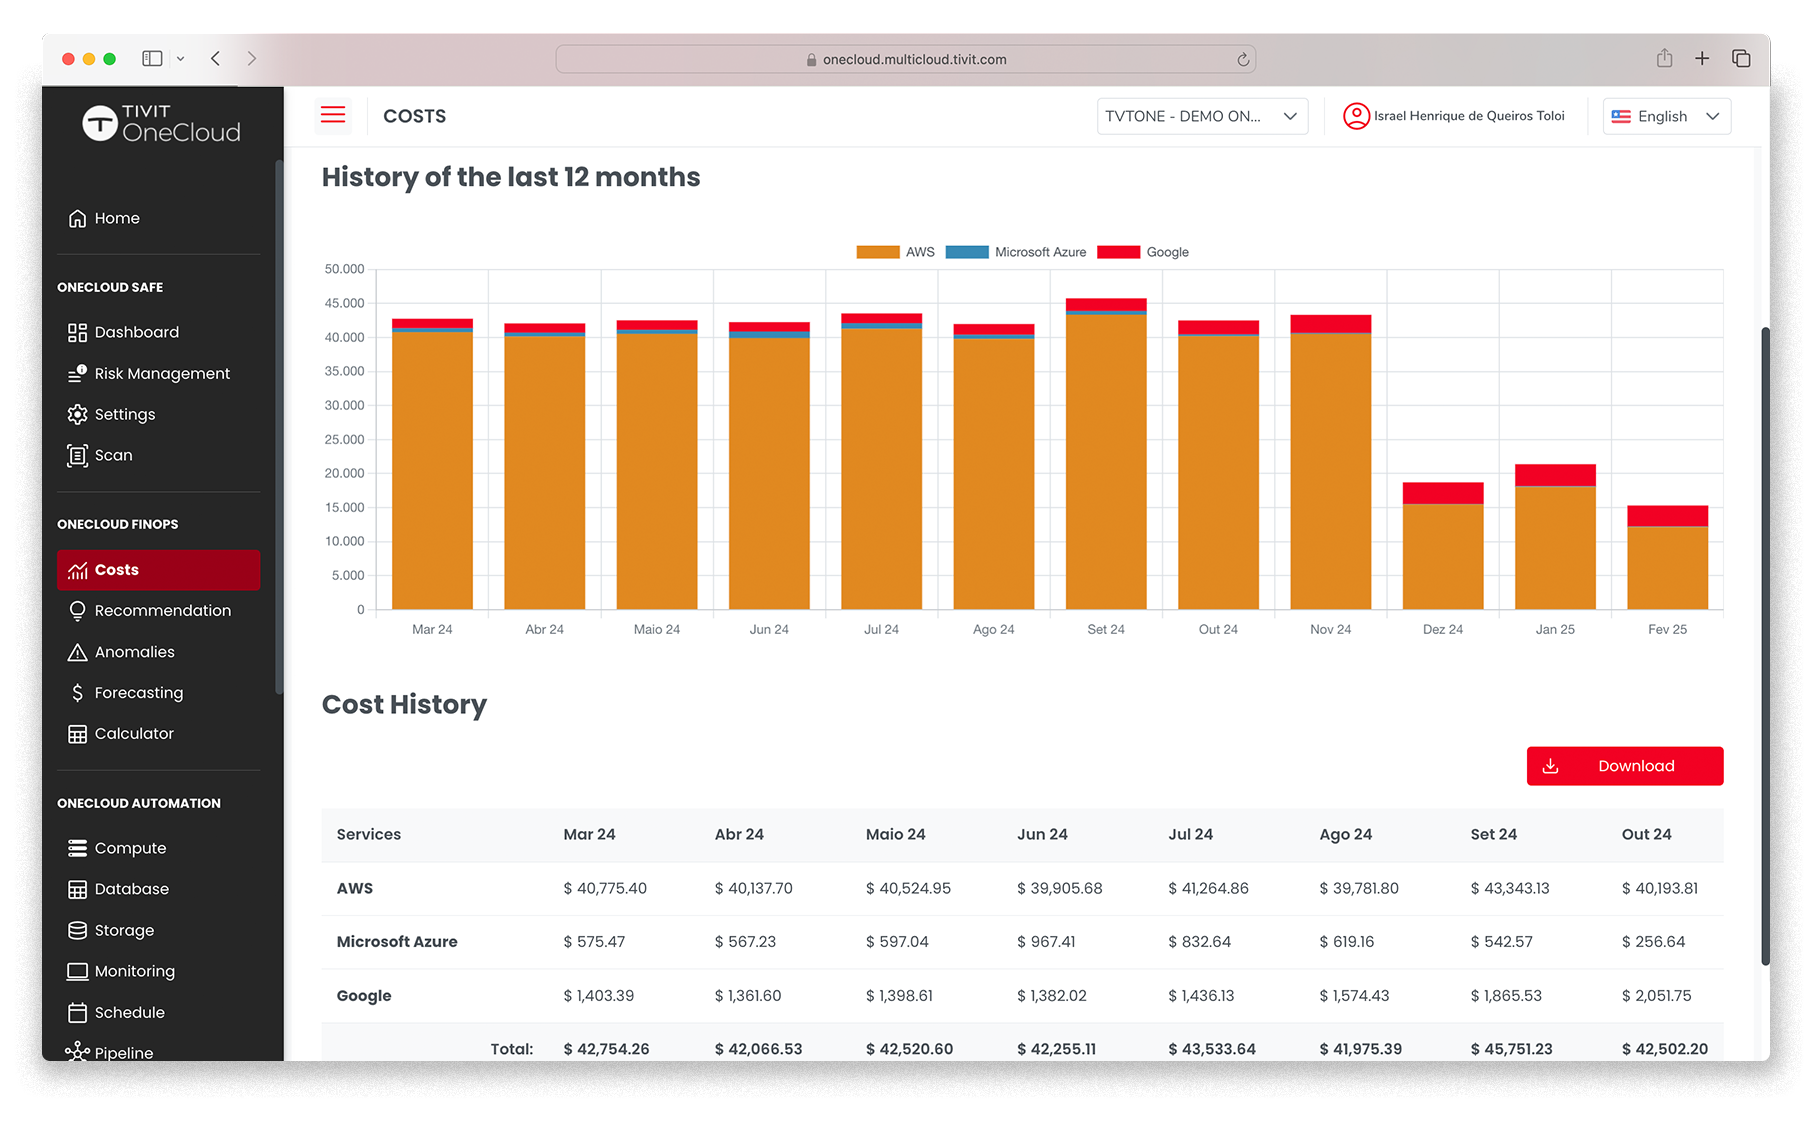Click the Forecasting dollar sign icon
Viewport: 1818px width, 1122px height.
[77, 692]
